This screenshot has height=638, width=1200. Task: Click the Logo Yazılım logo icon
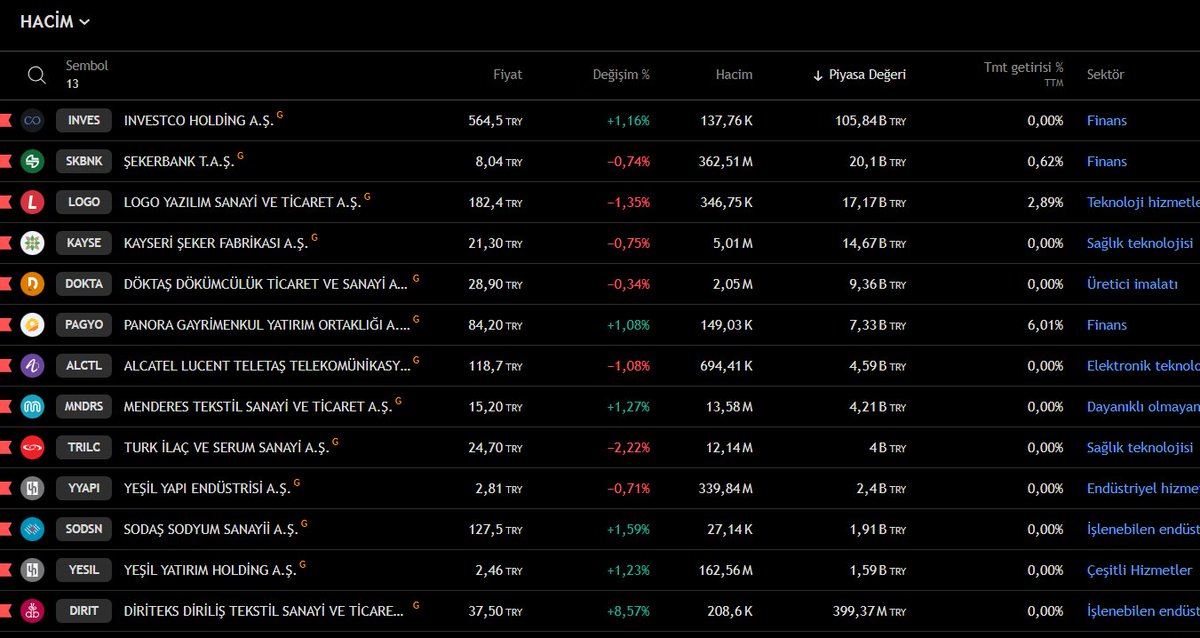click(x=33, y=203)
